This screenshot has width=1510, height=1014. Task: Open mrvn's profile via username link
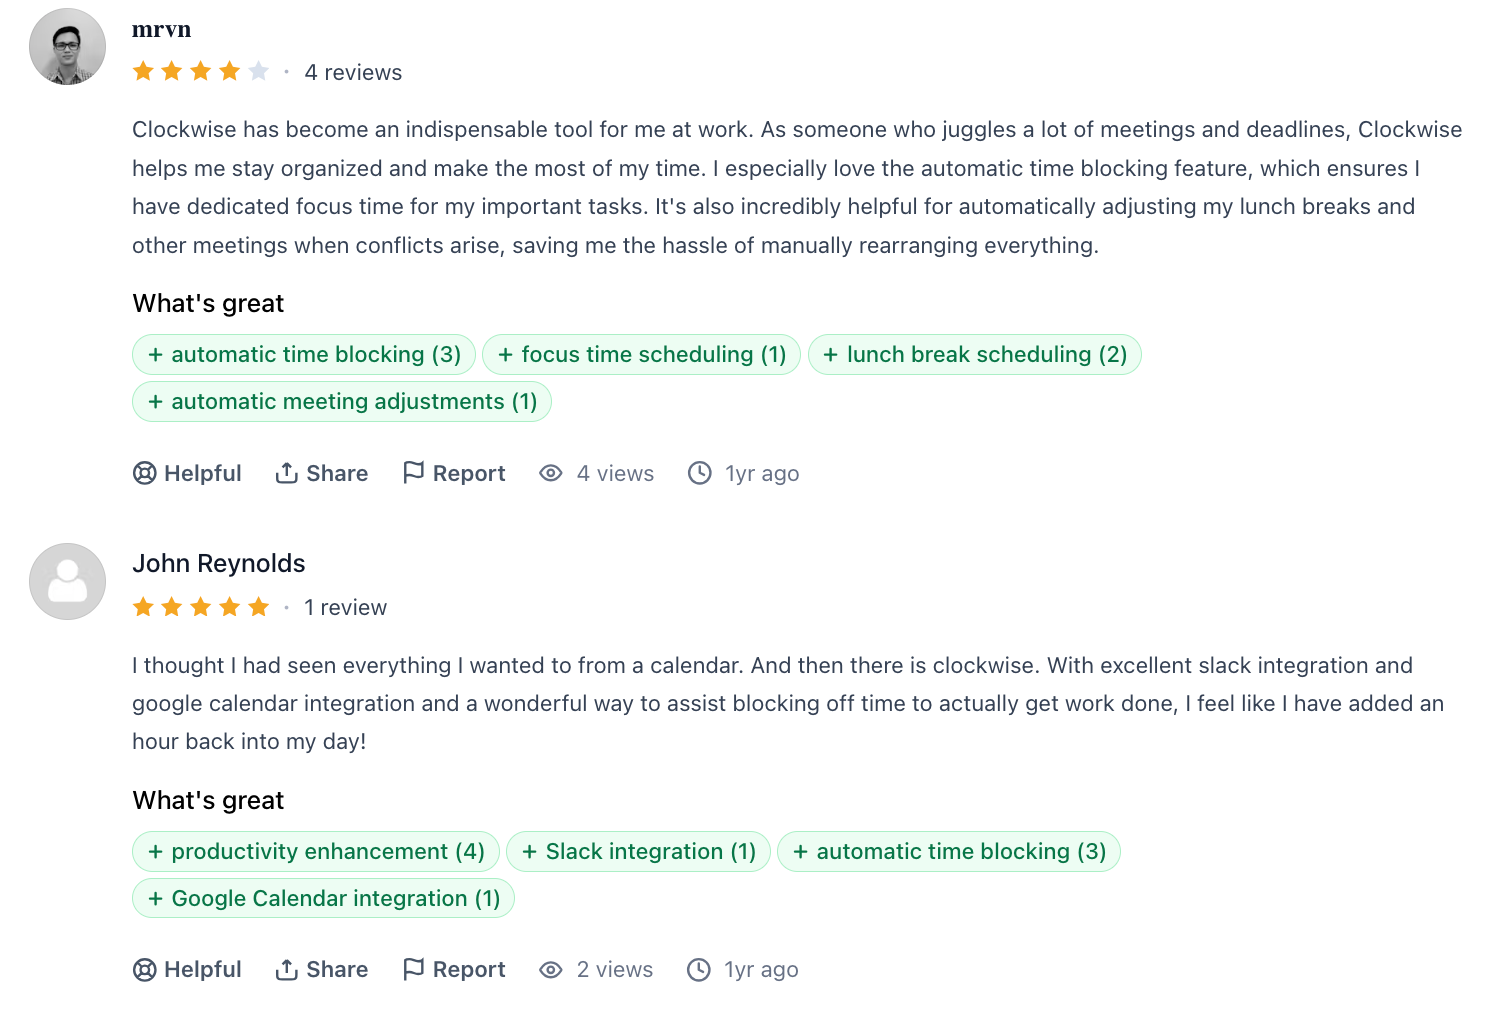click(x=161, y=29)
